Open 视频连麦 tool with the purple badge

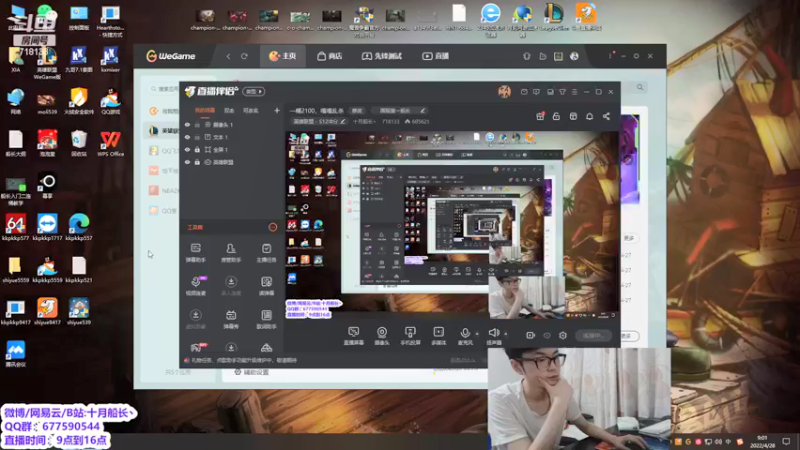(x=195, y=286)
